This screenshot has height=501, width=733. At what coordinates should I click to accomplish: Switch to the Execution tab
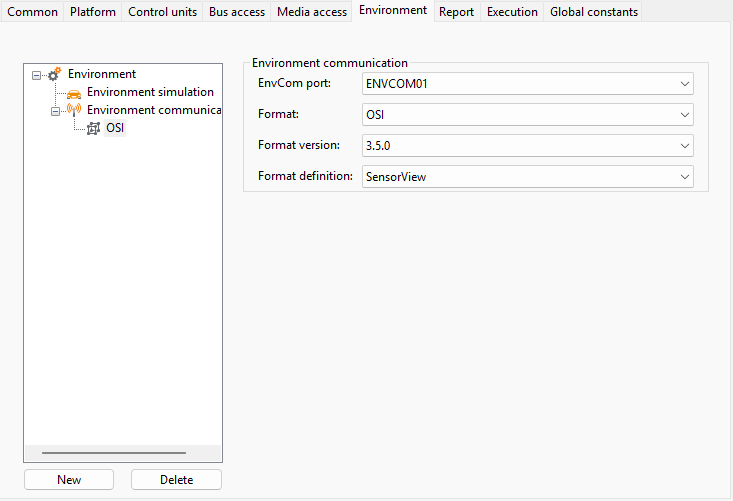512,12
